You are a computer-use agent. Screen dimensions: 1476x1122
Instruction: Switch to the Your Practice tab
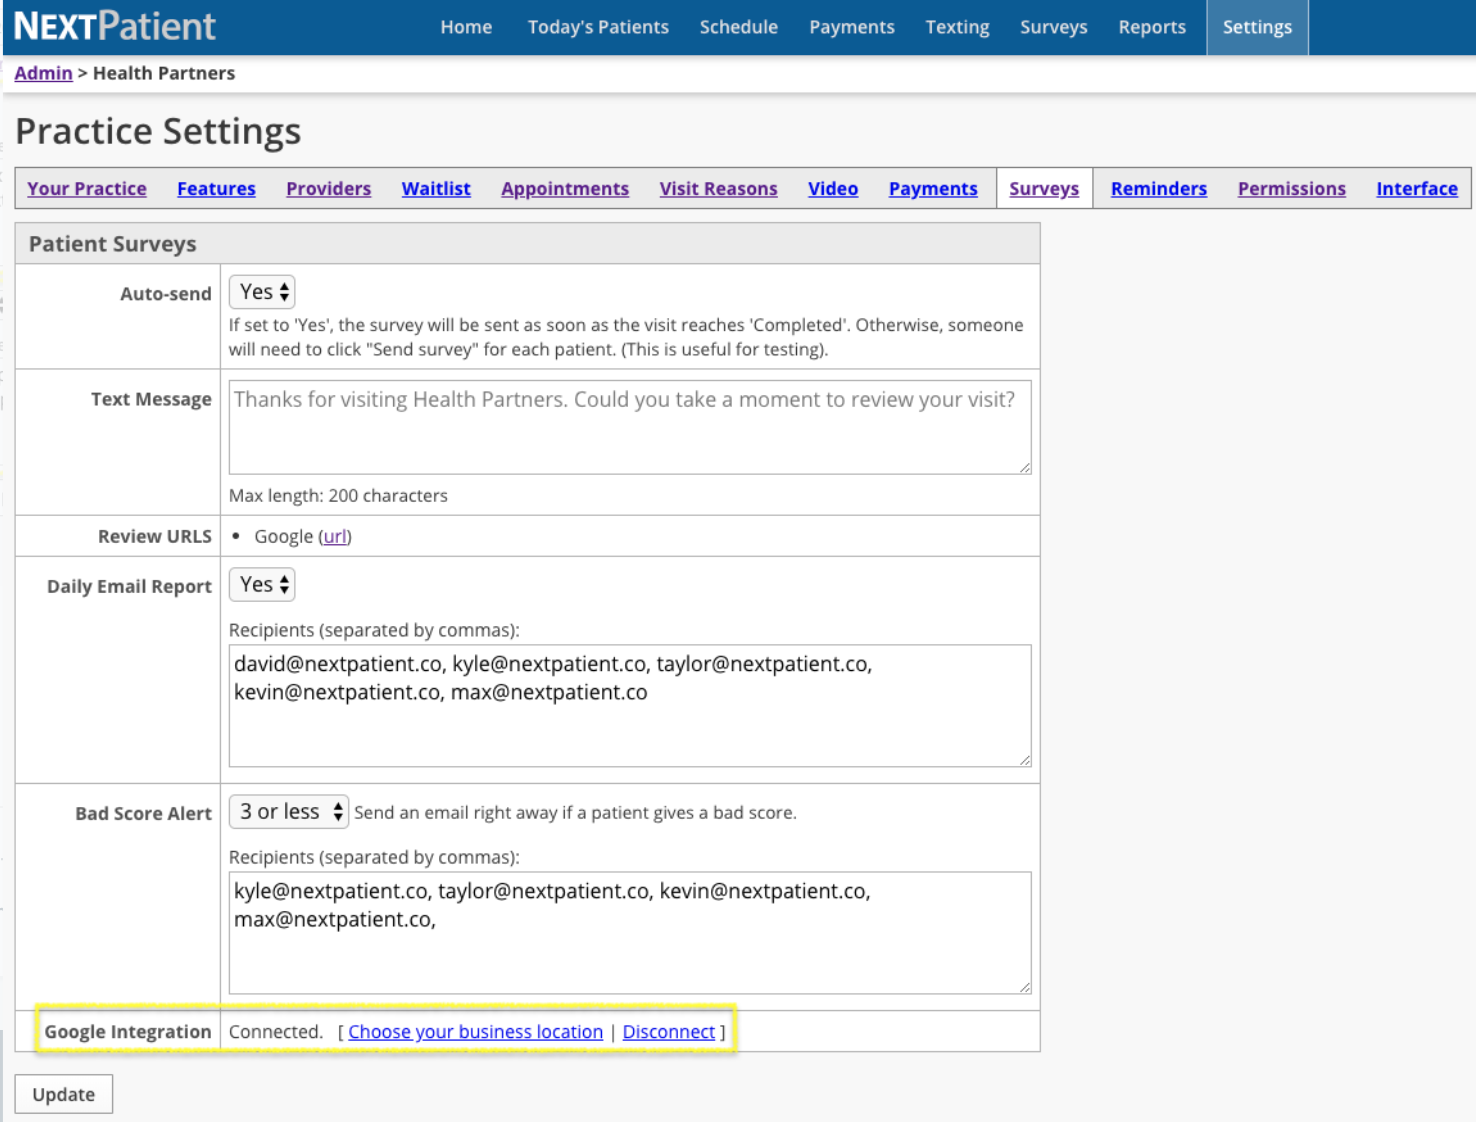click(x=87, y=188)
